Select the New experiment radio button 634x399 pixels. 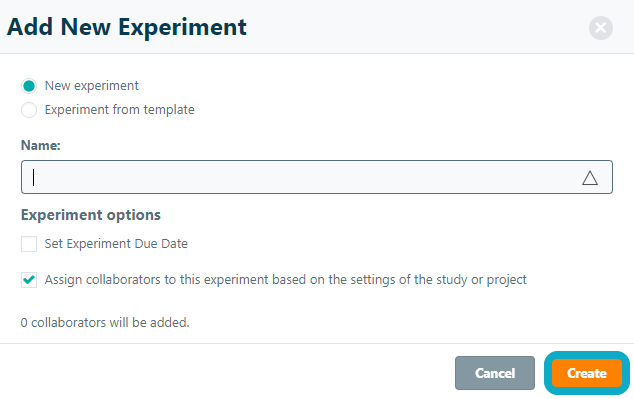coord(29,86)
